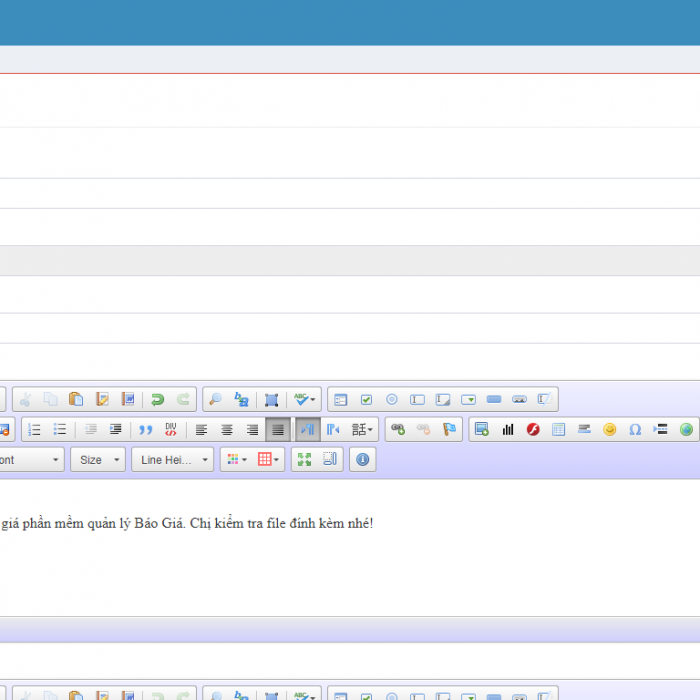
Task: Insert an anchor using flag icon
Action: [449, 430]
